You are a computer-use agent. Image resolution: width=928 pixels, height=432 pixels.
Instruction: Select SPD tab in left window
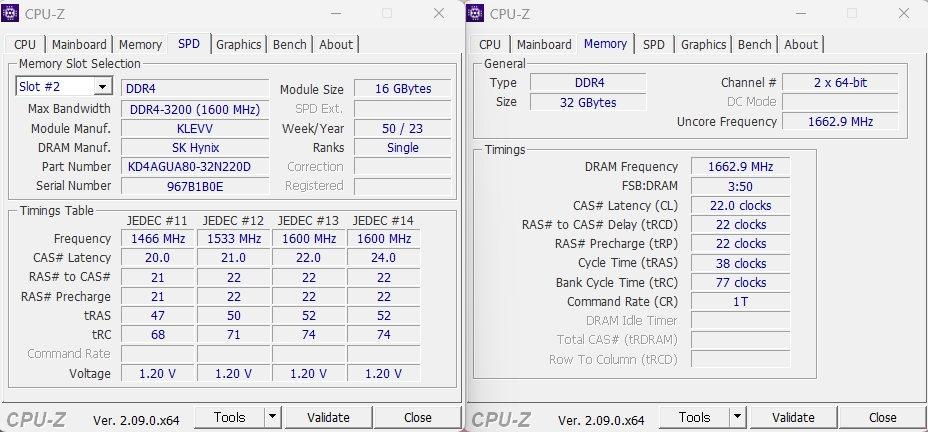coord(189,44)
